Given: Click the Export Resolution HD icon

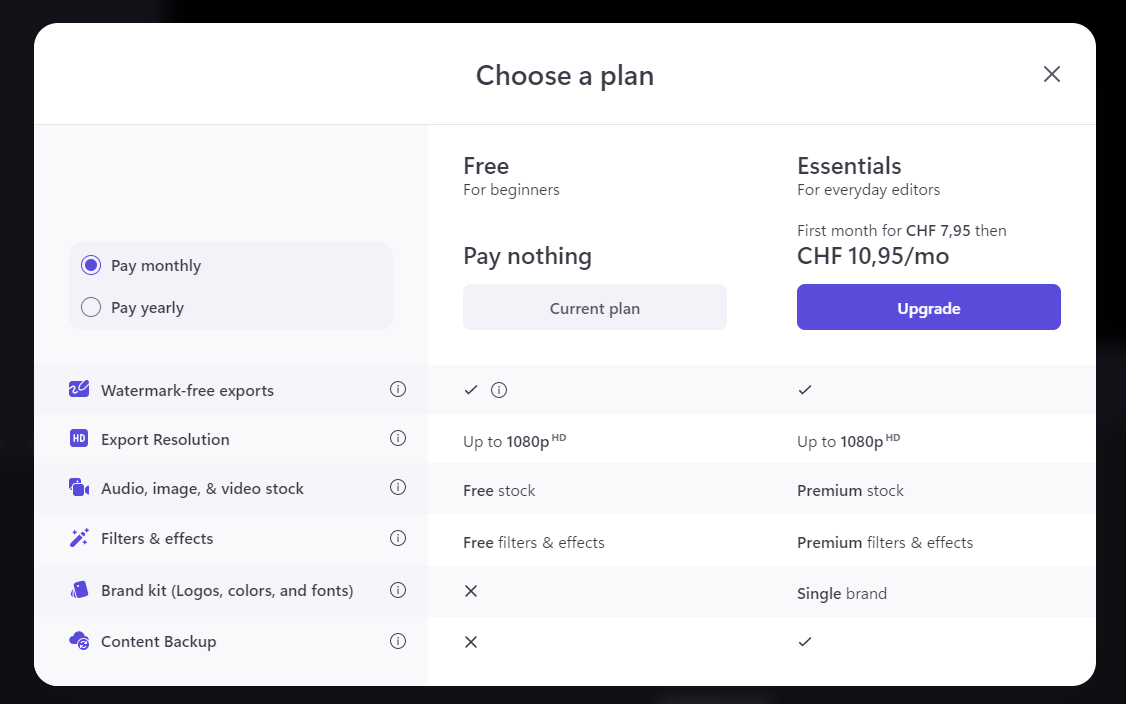Looking at the screenshot, I should click(x=79, y=439).
